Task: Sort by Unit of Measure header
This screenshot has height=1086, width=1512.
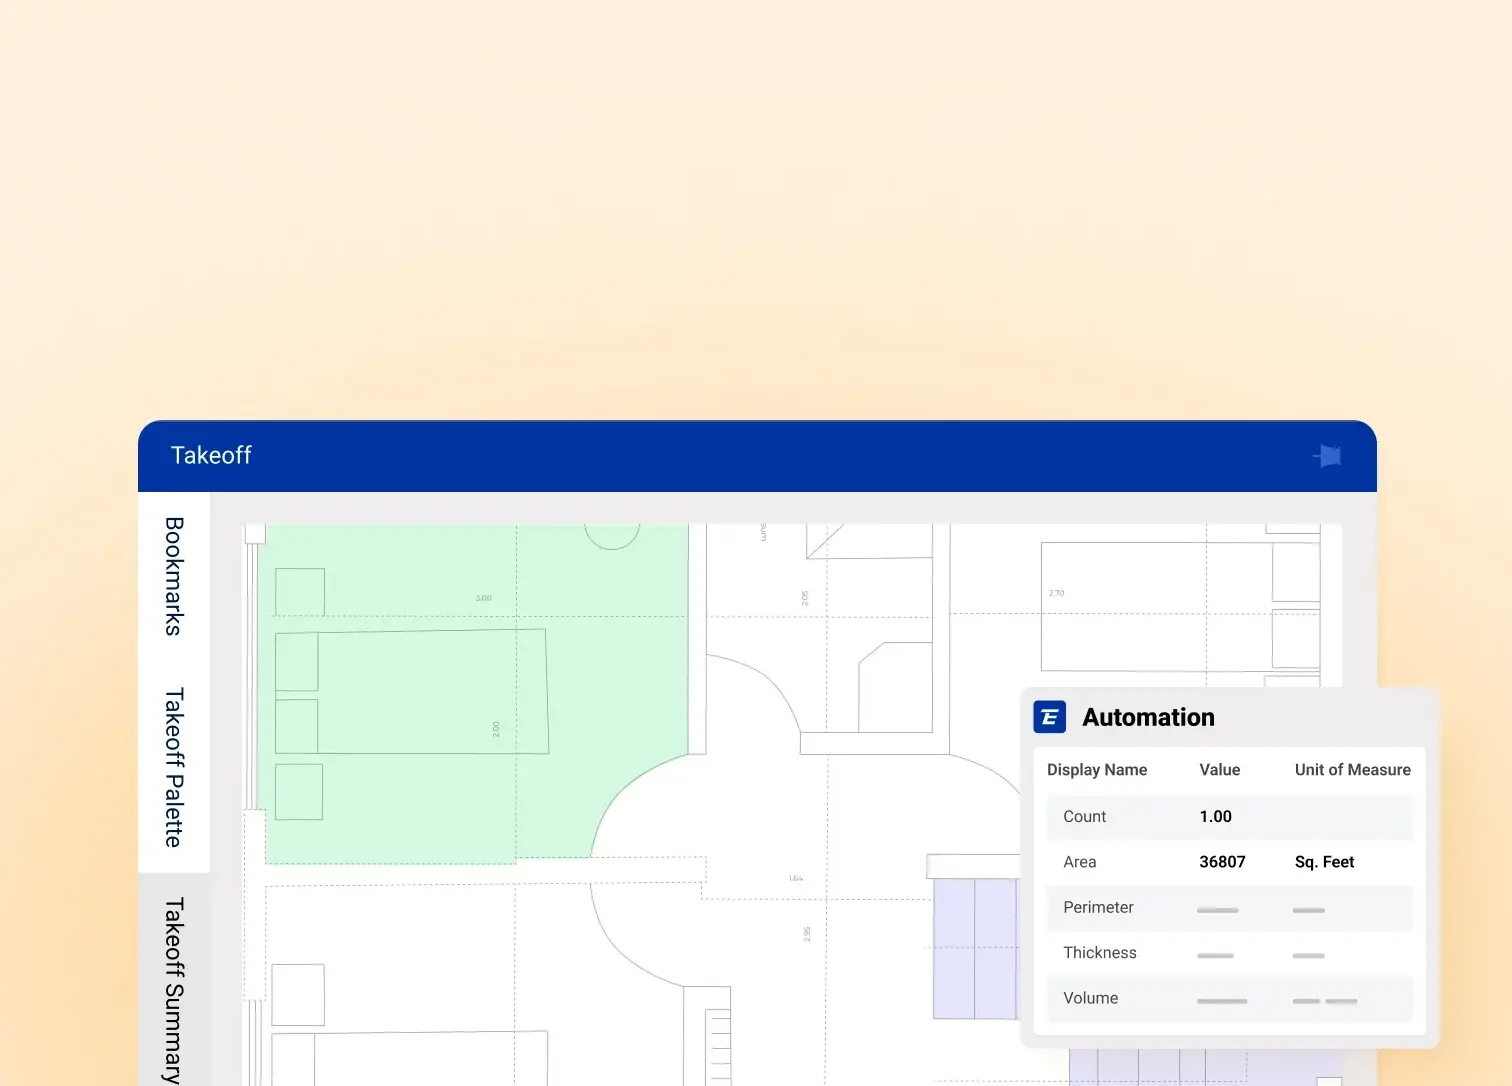Action: (x=1352, y=770)
